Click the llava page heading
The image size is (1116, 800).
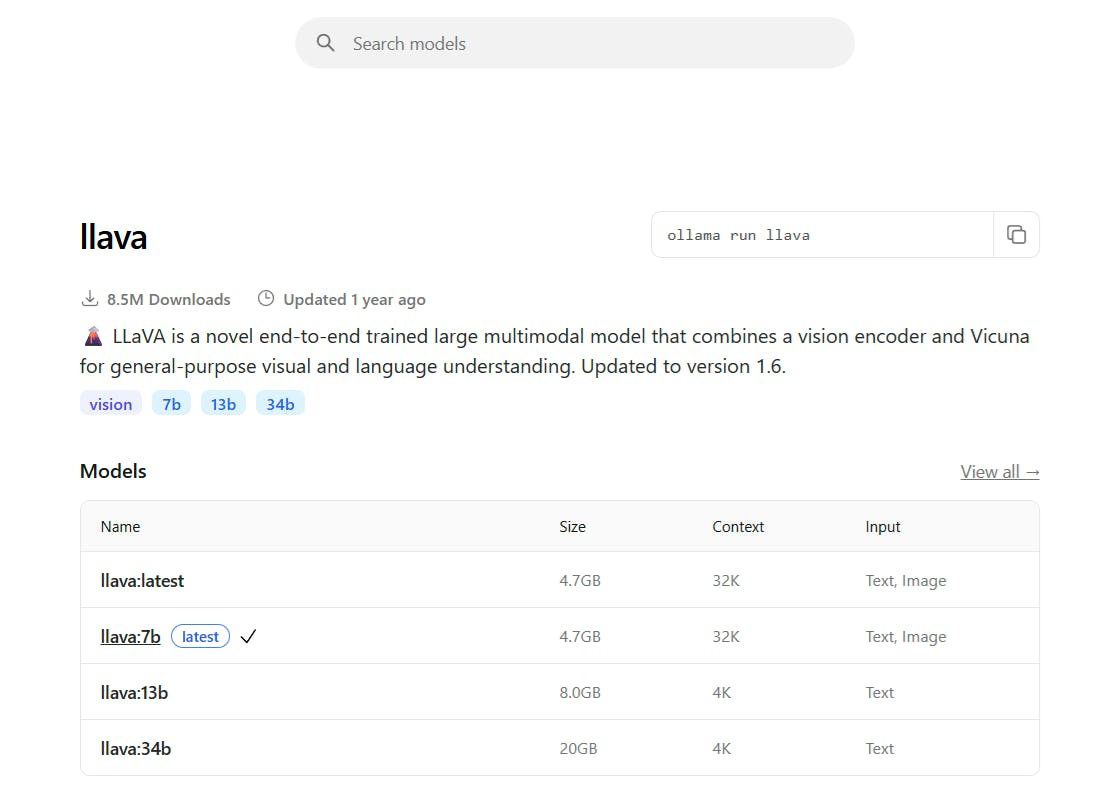pos(113,237)
